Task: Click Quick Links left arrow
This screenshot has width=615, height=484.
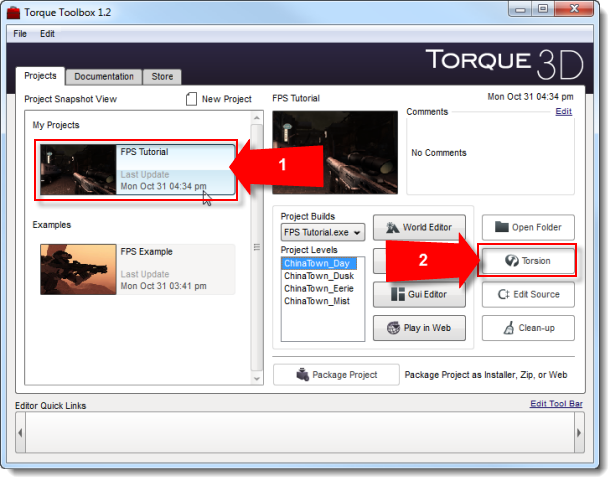Action: click(x=20, y=433)
